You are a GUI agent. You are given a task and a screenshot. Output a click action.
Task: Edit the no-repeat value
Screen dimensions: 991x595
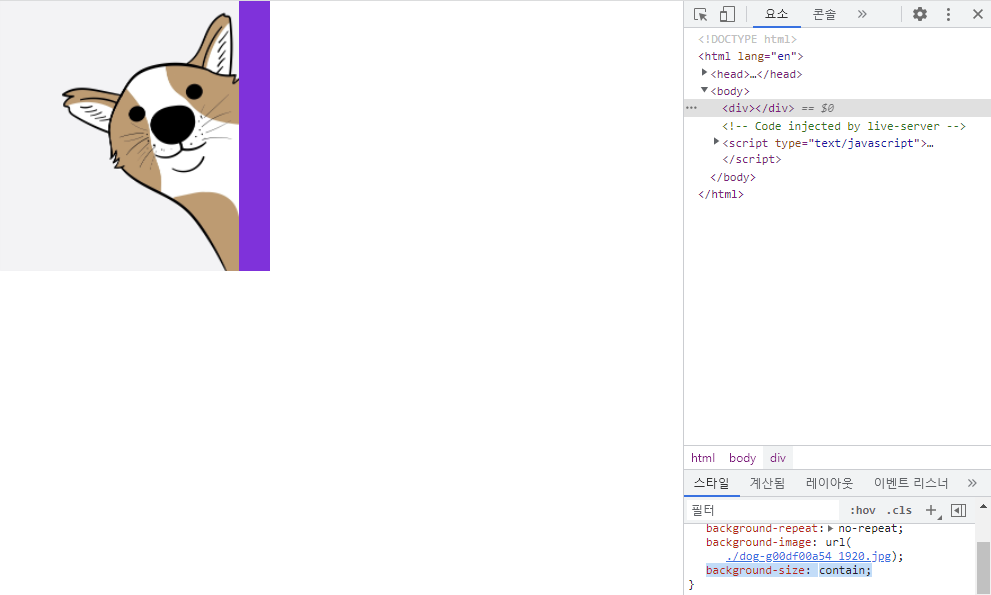[x=867, y=528]
